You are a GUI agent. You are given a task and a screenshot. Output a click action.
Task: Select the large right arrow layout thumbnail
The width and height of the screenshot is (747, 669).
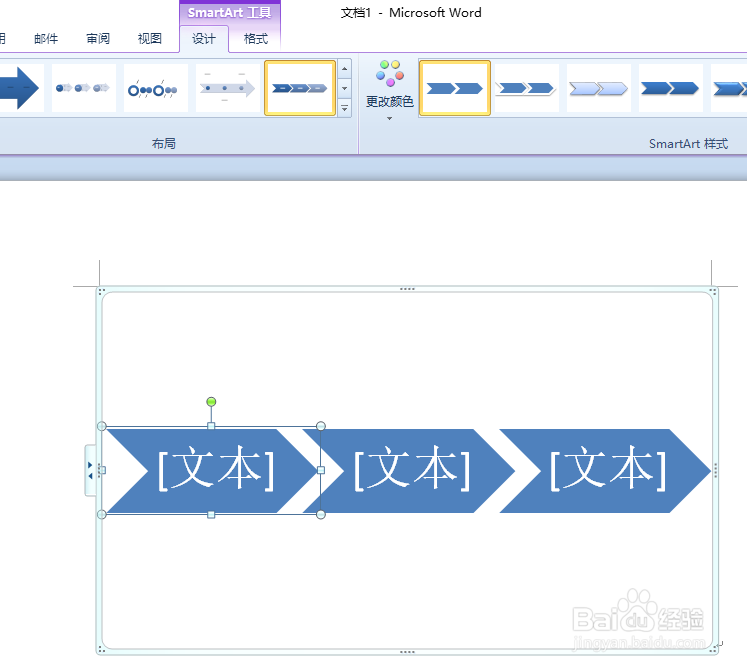point(21,88)
